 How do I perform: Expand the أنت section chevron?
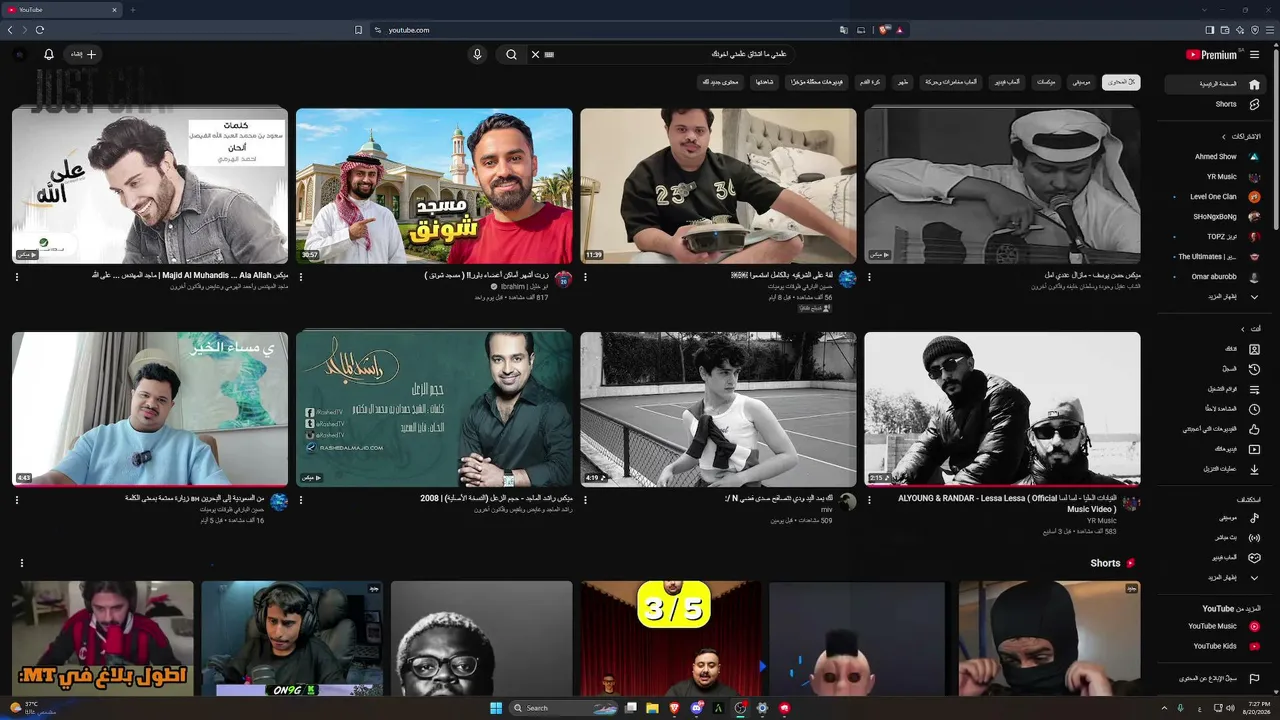click(x=1243, y=329)
